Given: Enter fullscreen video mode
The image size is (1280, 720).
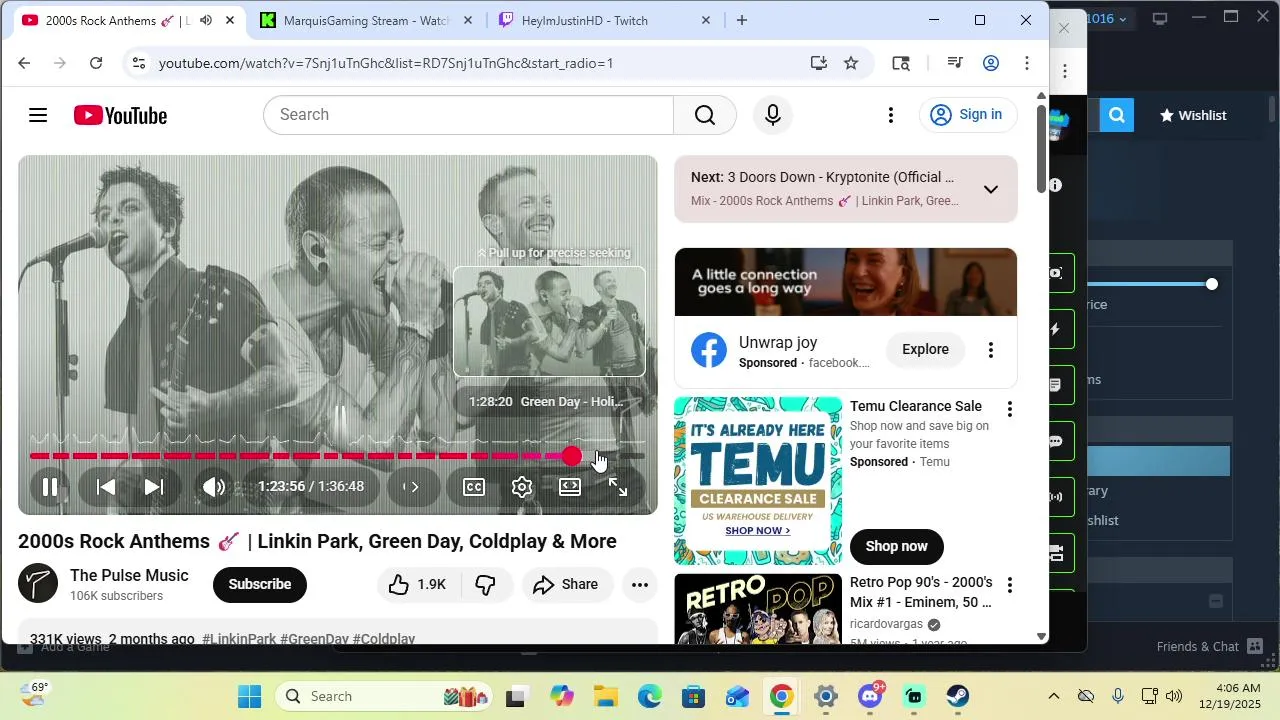Looking at the screenshot, I should [618, 487].
